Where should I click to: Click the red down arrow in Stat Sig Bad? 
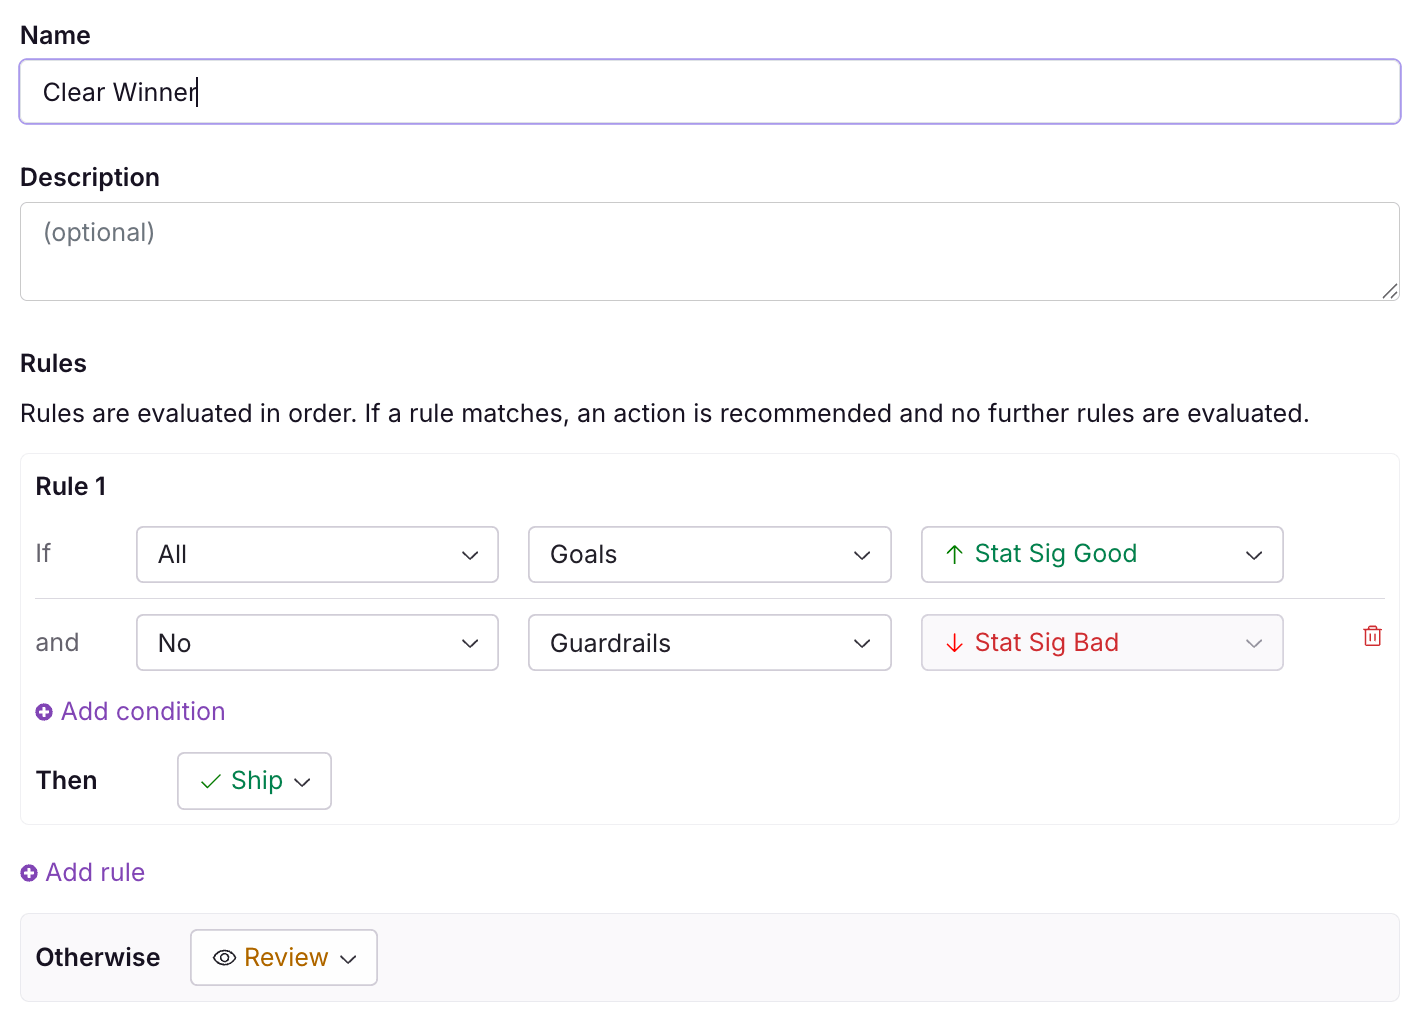coord(955,643)
